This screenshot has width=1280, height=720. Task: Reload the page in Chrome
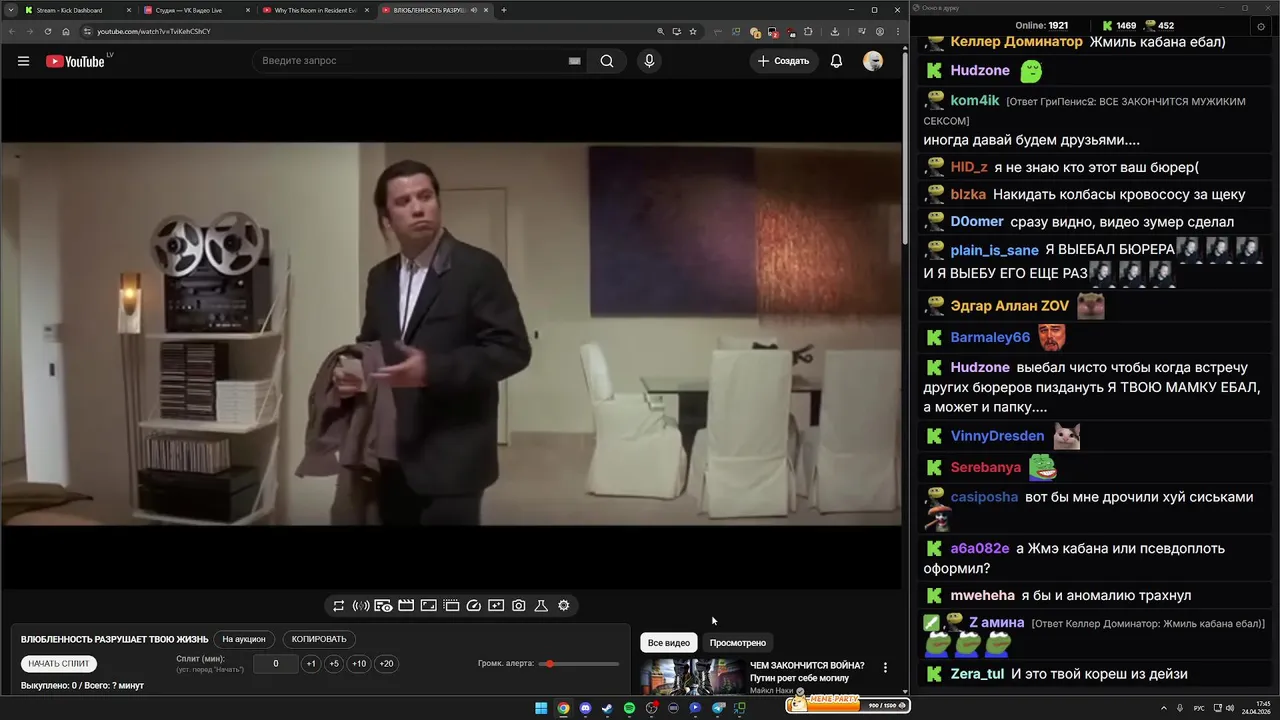48,31
